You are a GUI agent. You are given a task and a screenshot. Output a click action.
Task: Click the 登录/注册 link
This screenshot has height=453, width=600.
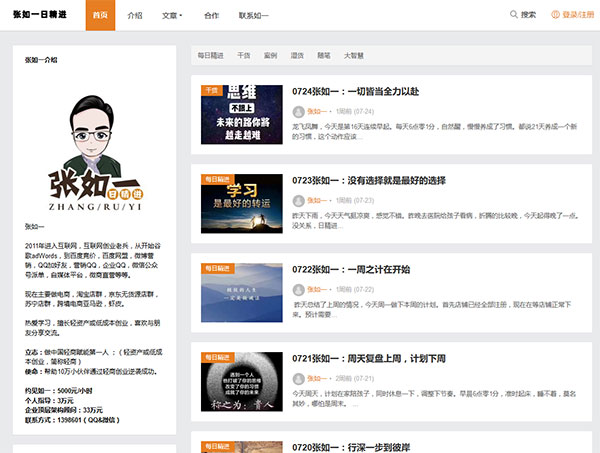578,15
